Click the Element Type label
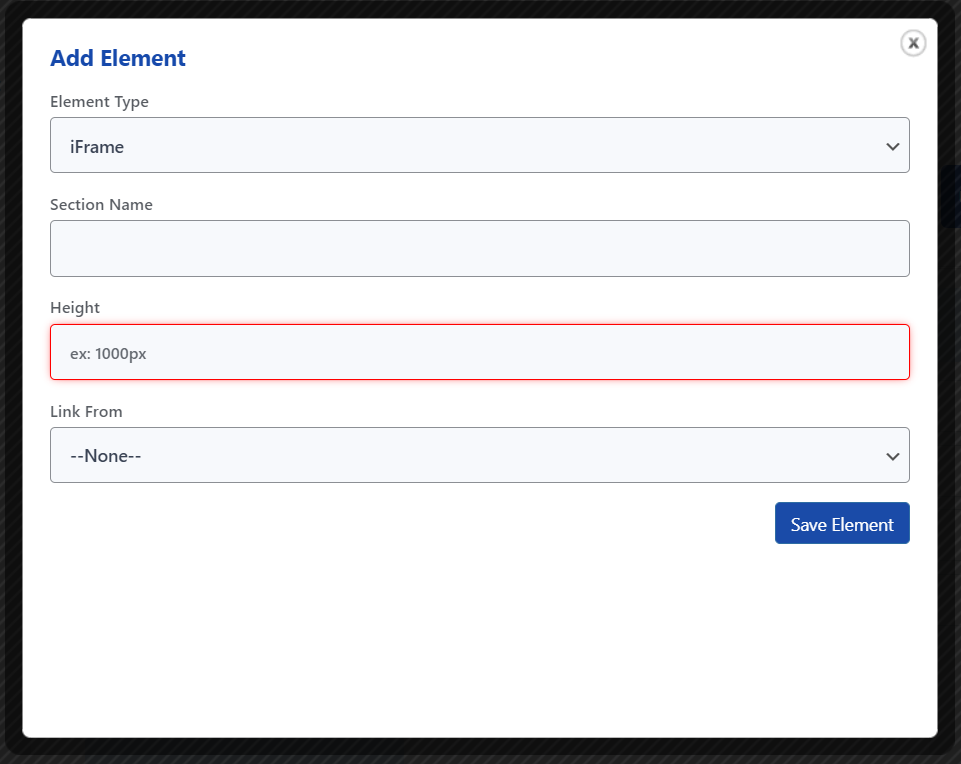961x764 pixels. (x=99, y=102)
